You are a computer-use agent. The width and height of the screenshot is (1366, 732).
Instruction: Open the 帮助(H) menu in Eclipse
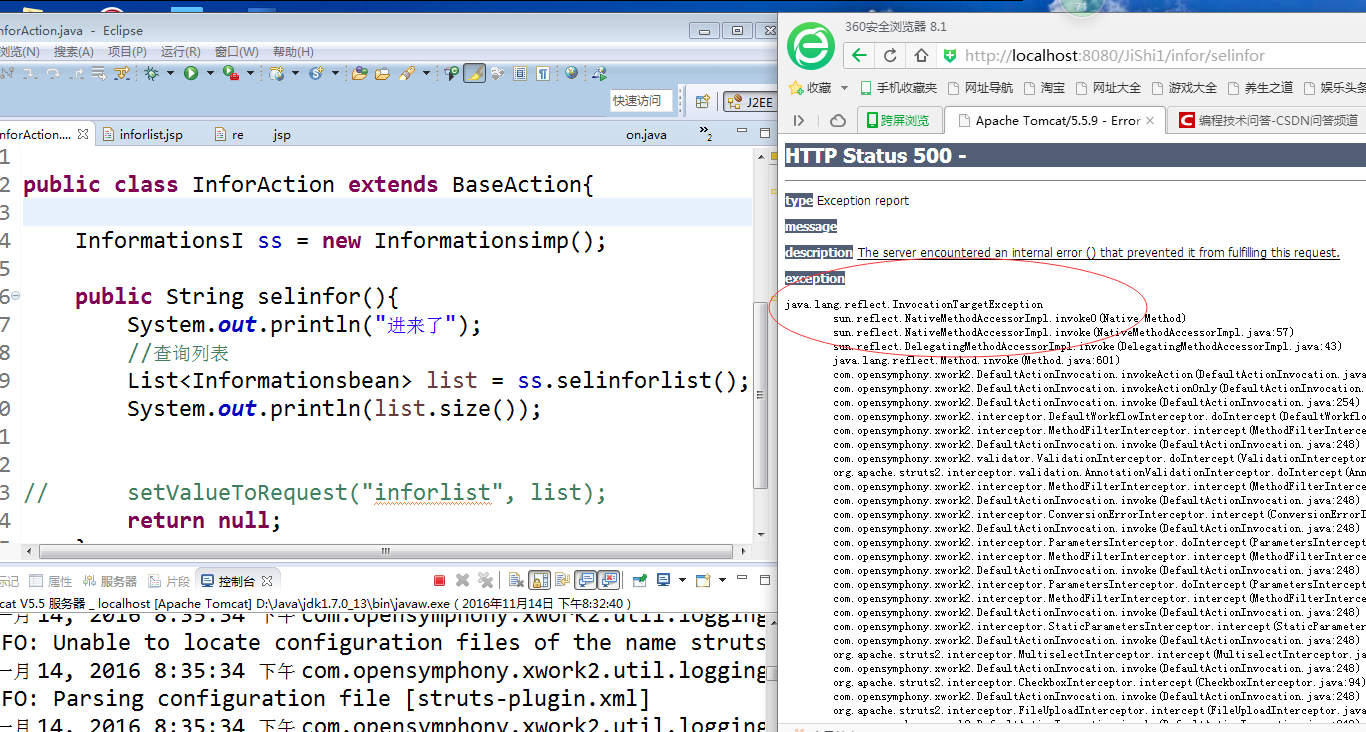point(293,51)
